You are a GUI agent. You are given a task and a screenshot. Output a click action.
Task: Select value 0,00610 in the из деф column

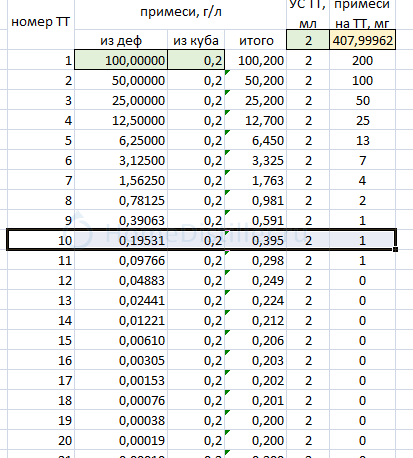[x=121, y=340]
